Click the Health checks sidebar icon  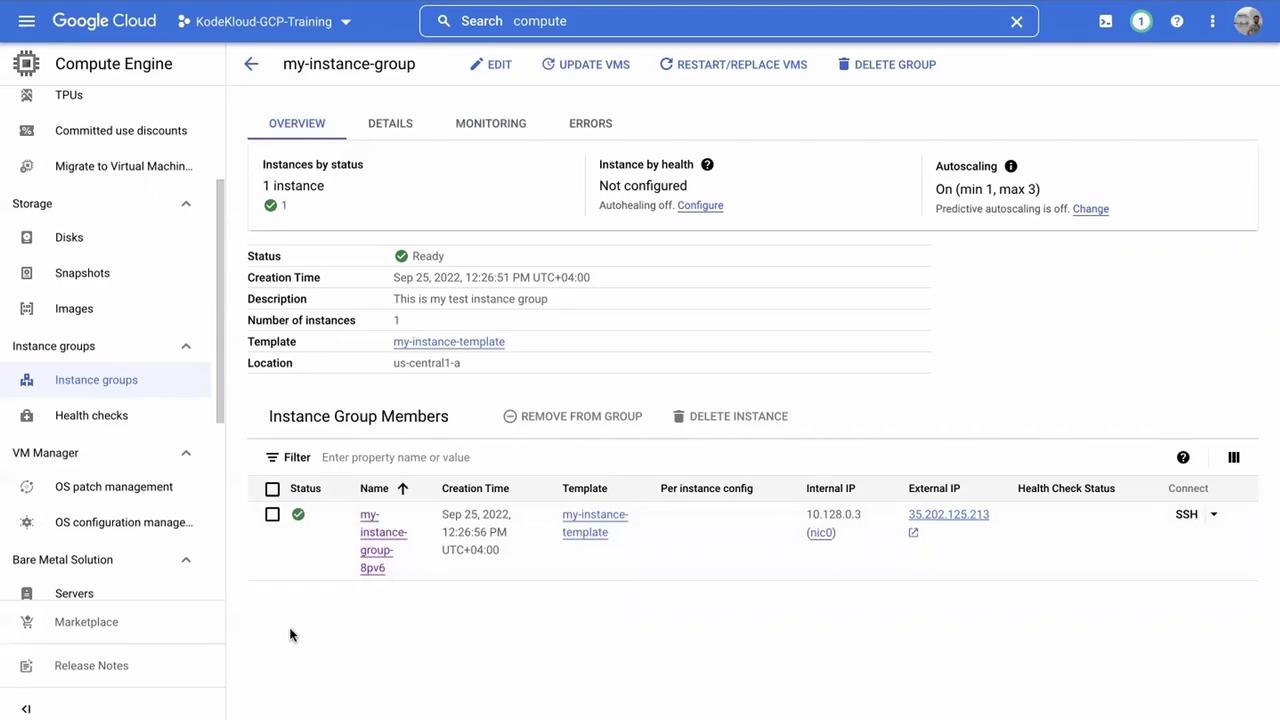[27, 416]
